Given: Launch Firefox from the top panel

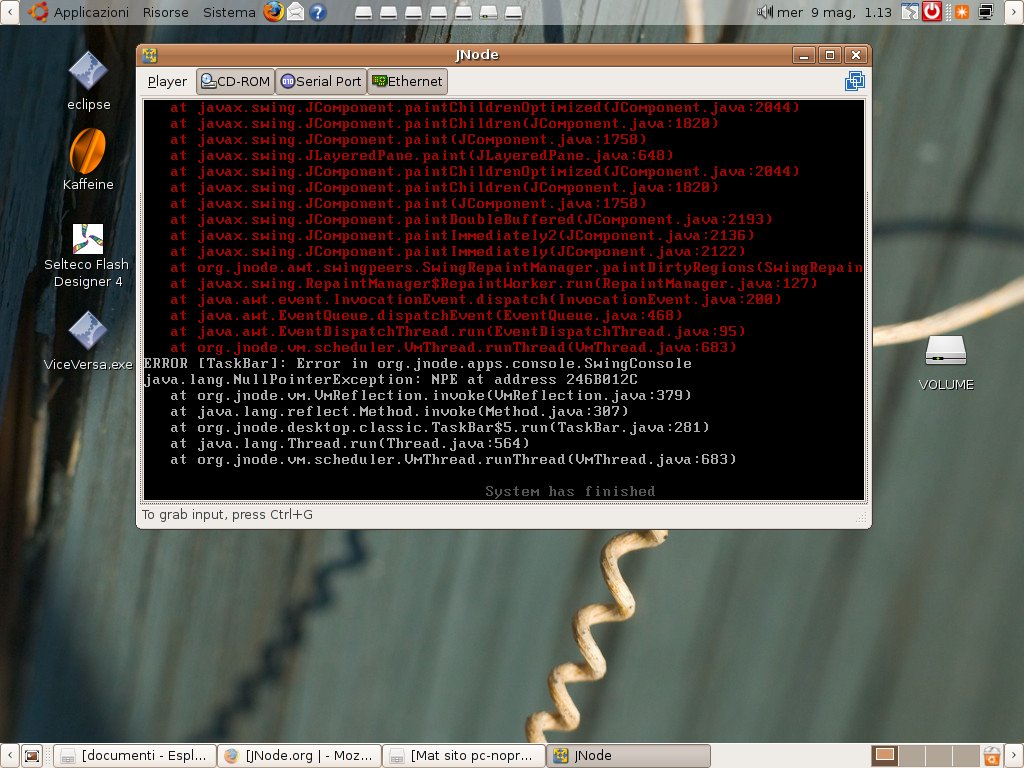Looking at the screenshot, I should coord(274,12).
